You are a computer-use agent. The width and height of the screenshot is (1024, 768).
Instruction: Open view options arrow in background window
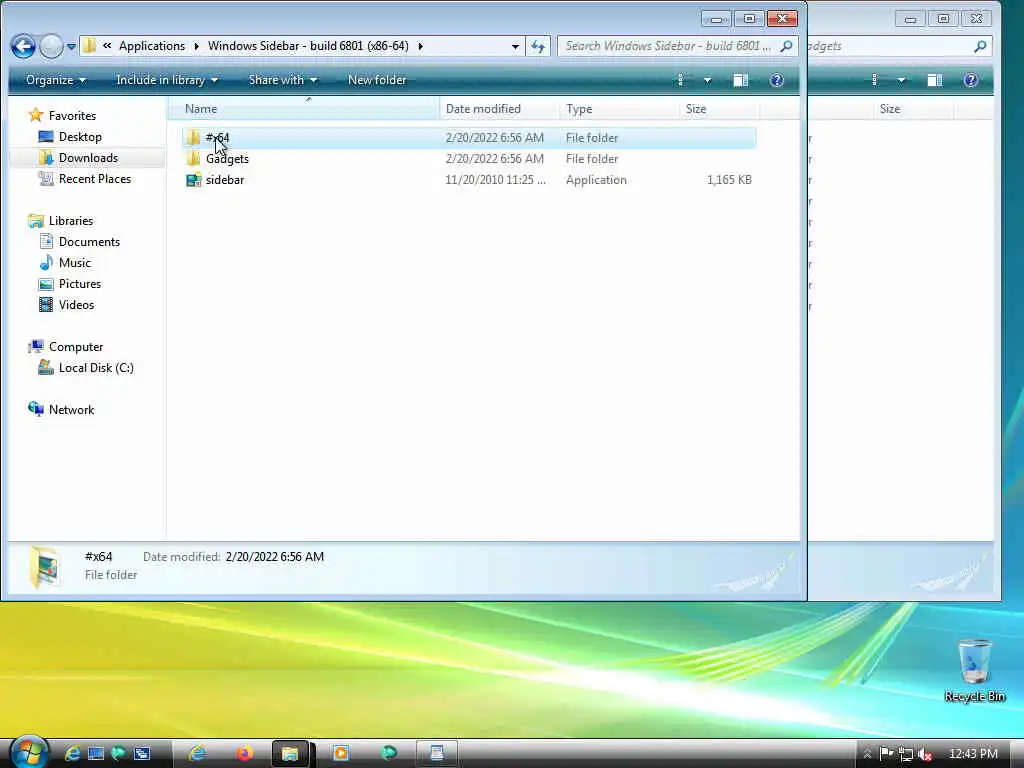[901, 80]
